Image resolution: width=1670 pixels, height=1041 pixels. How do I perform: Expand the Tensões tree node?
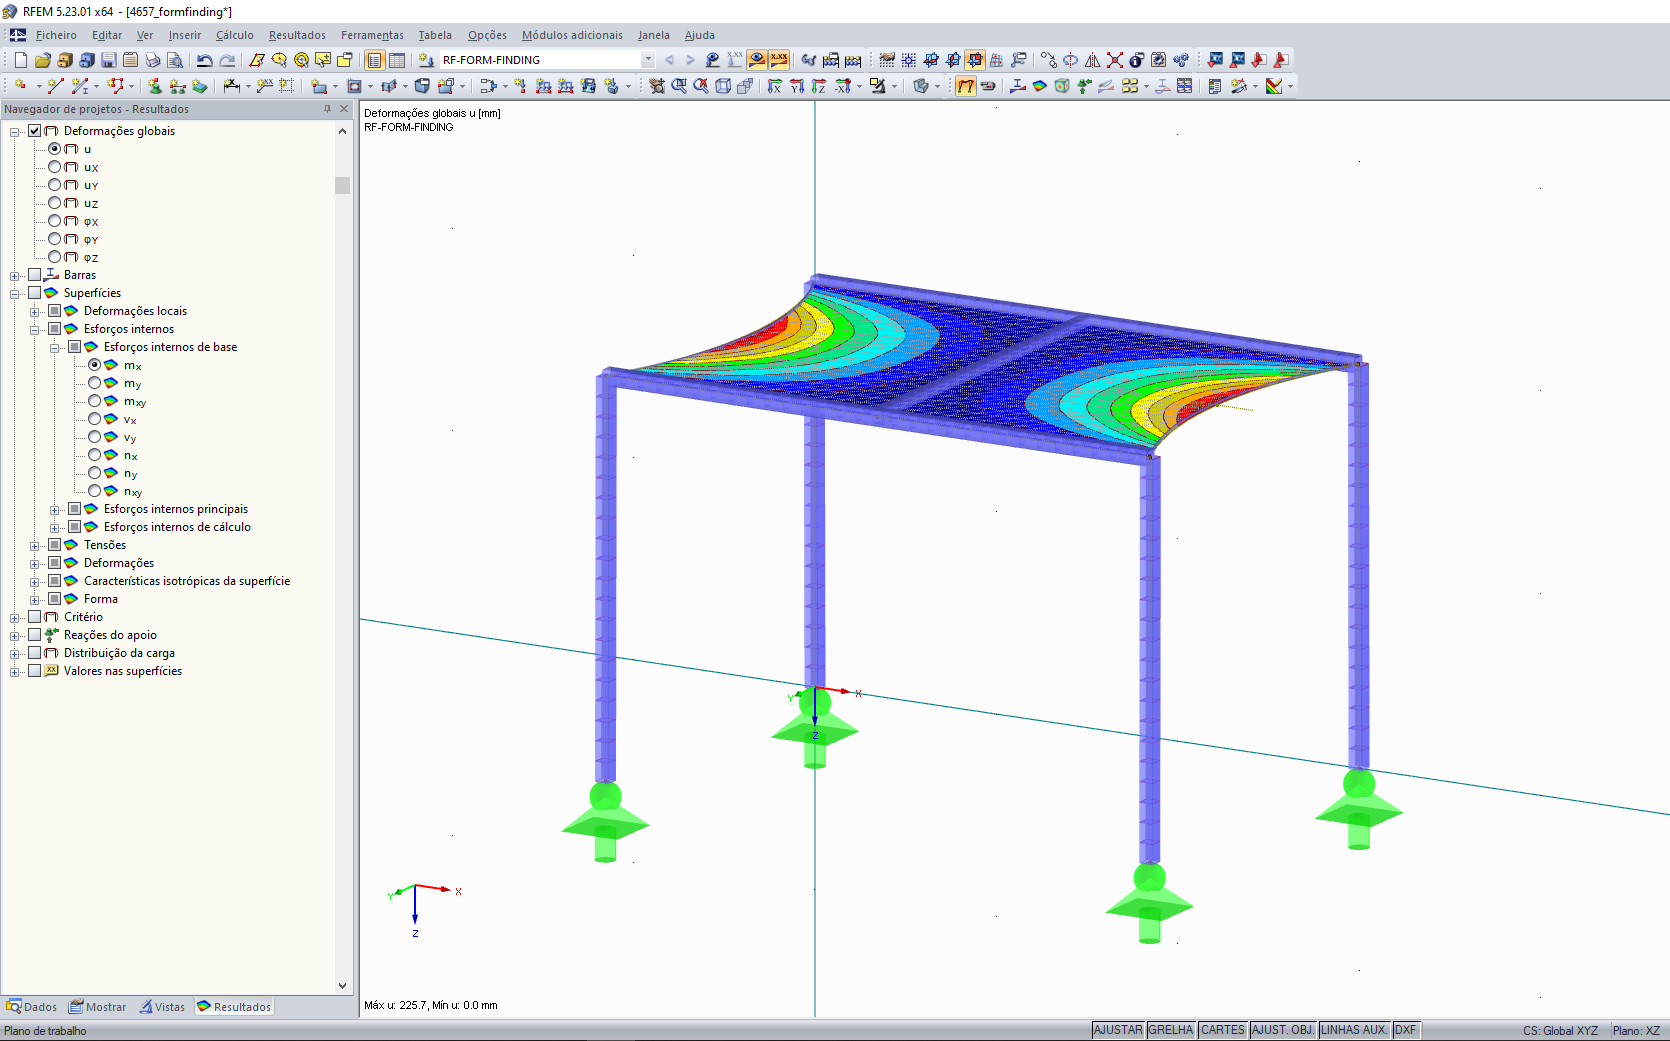35,546
